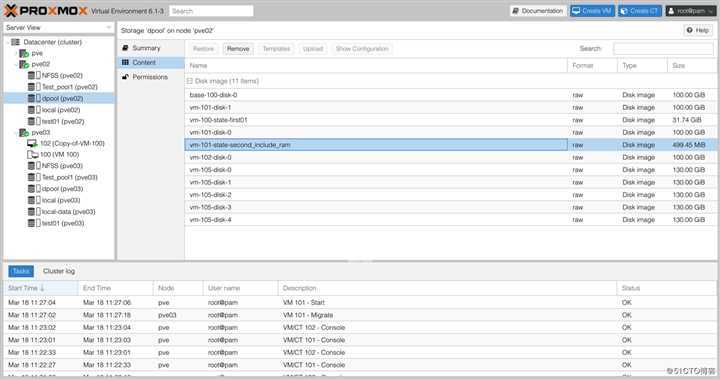Click the Create CT button
Viewport: 720px width, 379px height.
tap(640, 11)
